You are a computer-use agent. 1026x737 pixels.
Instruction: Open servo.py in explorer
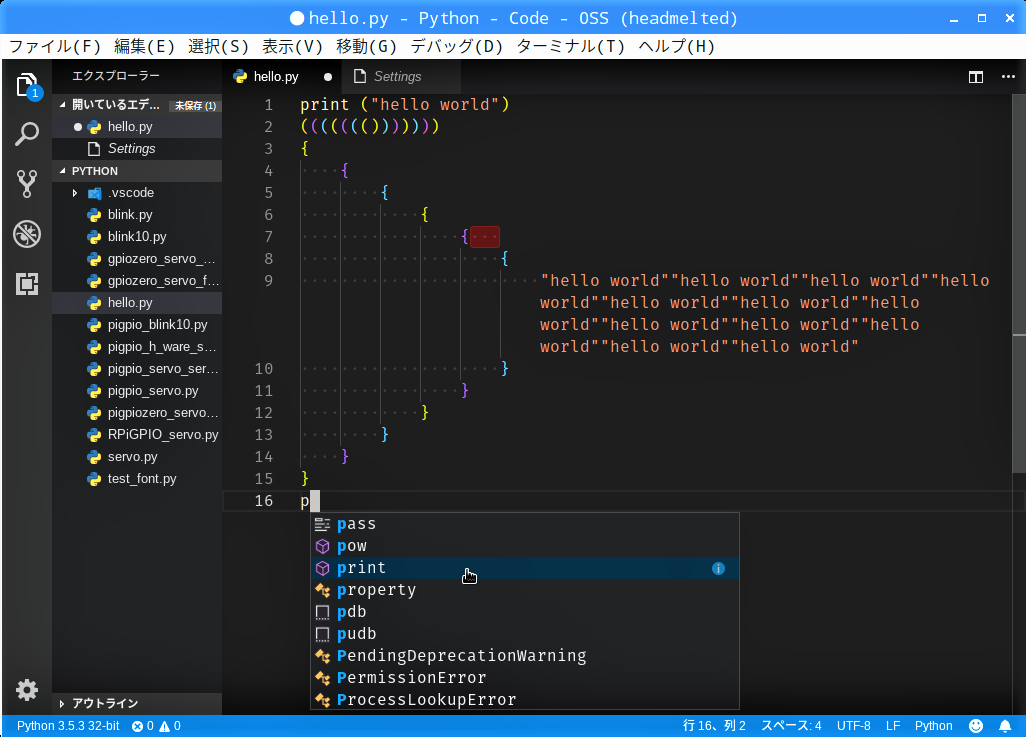pyautogui.click(x=137, y=457)
